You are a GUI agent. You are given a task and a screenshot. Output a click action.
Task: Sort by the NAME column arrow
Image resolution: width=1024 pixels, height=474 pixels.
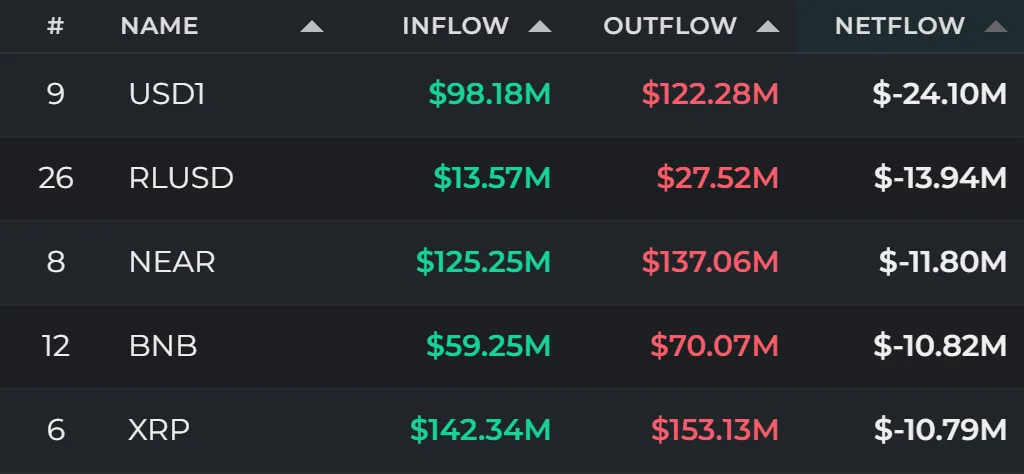pyautogui.click(x=312, y=27)
